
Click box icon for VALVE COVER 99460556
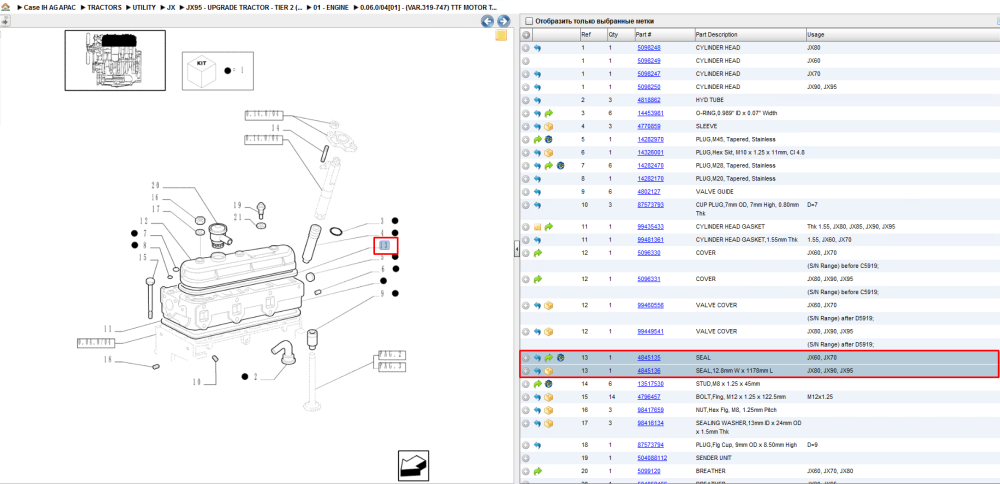click(548, 305)
